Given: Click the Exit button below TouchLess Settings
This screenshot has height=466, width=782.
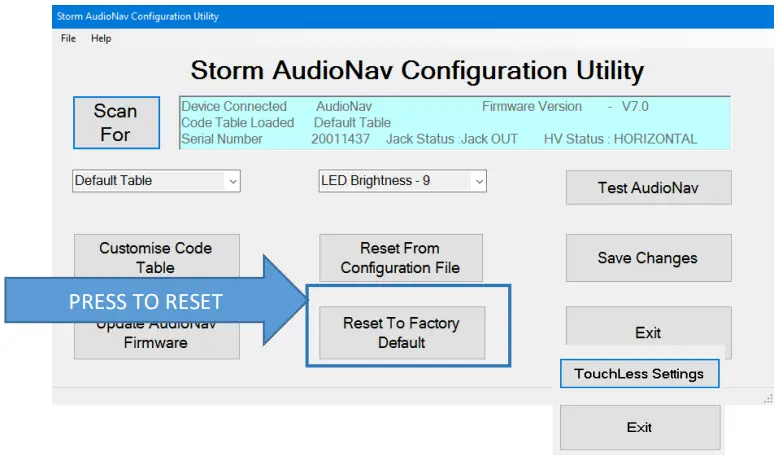Looking at the screenshot, I should (640, 428).
